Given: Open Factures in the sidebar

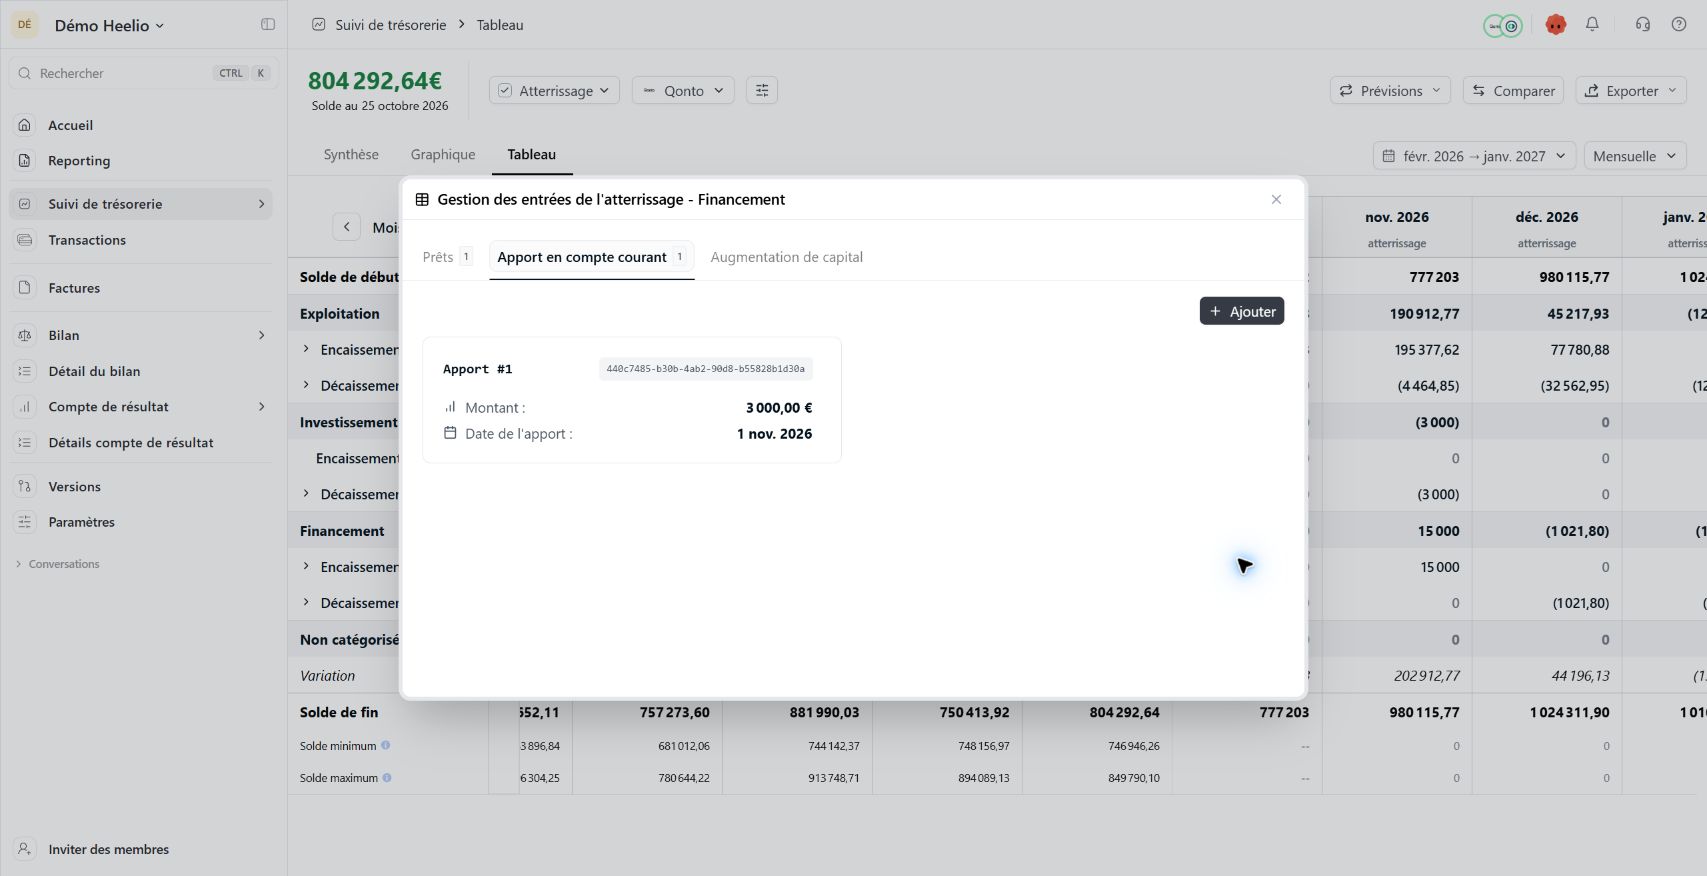Looking at the screenshot, I should pos(141,288).
